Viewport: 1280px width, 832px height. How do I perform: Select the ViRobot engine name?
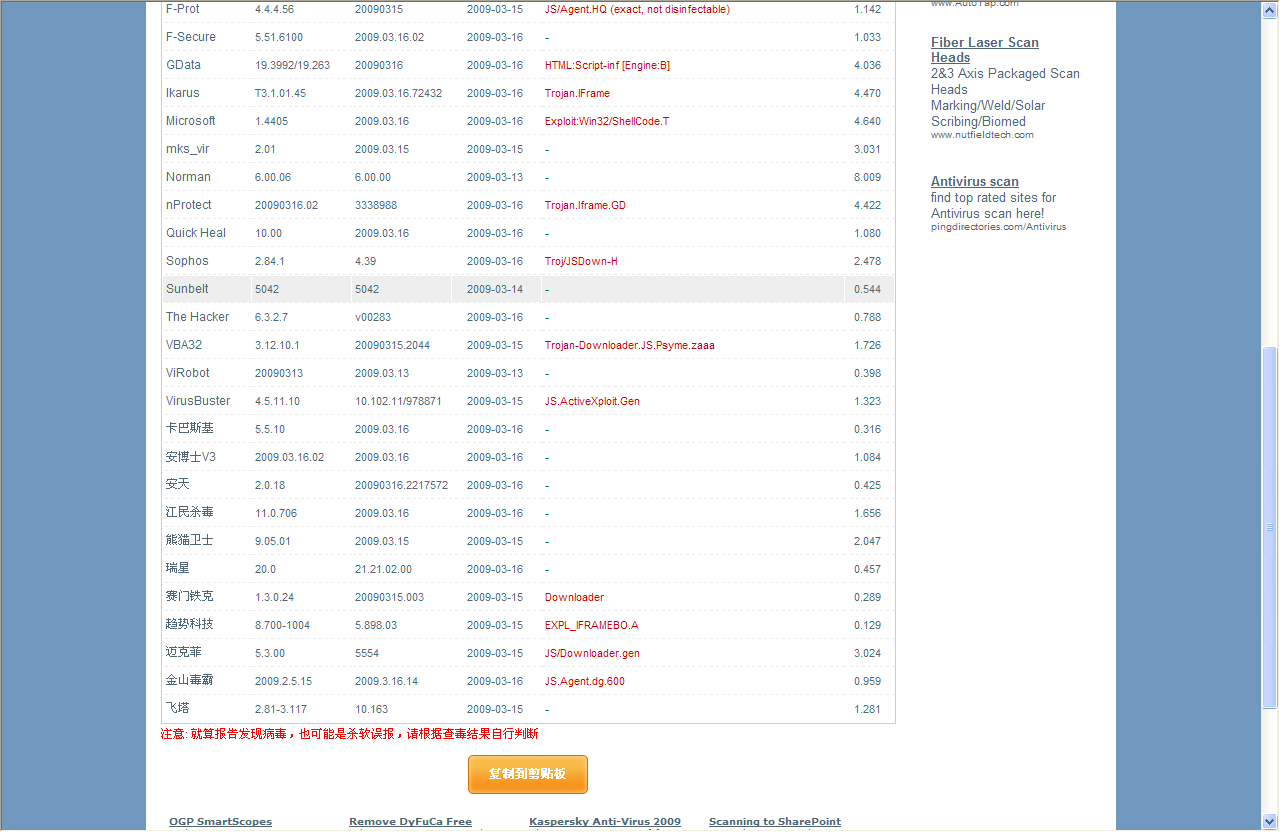click(188, 373)
